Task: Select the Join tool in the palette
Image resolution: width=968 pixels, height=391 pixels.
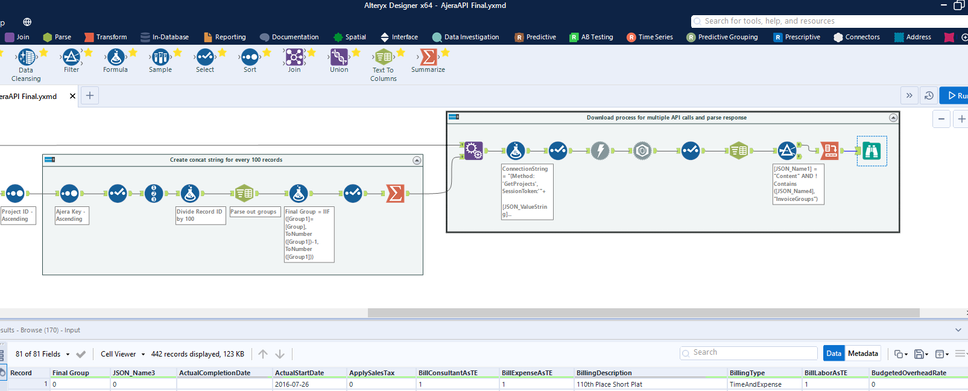Action: pos(294,57)
